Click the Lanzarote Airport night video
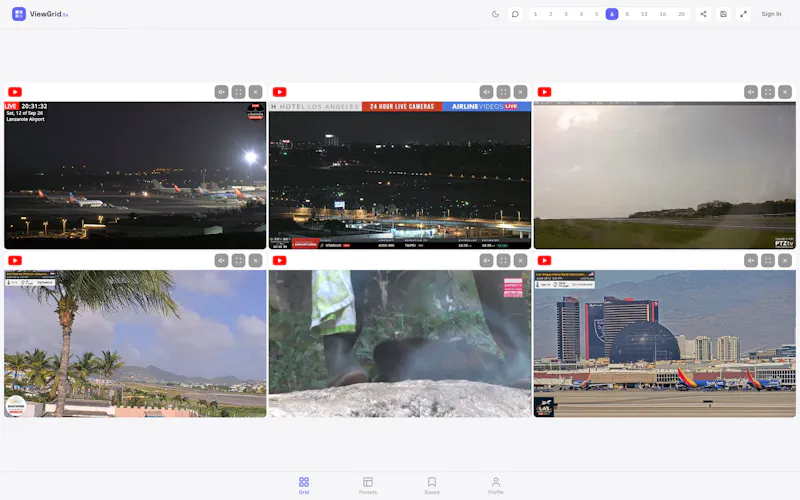Screen dimensions: 800x500 (135, 175)
